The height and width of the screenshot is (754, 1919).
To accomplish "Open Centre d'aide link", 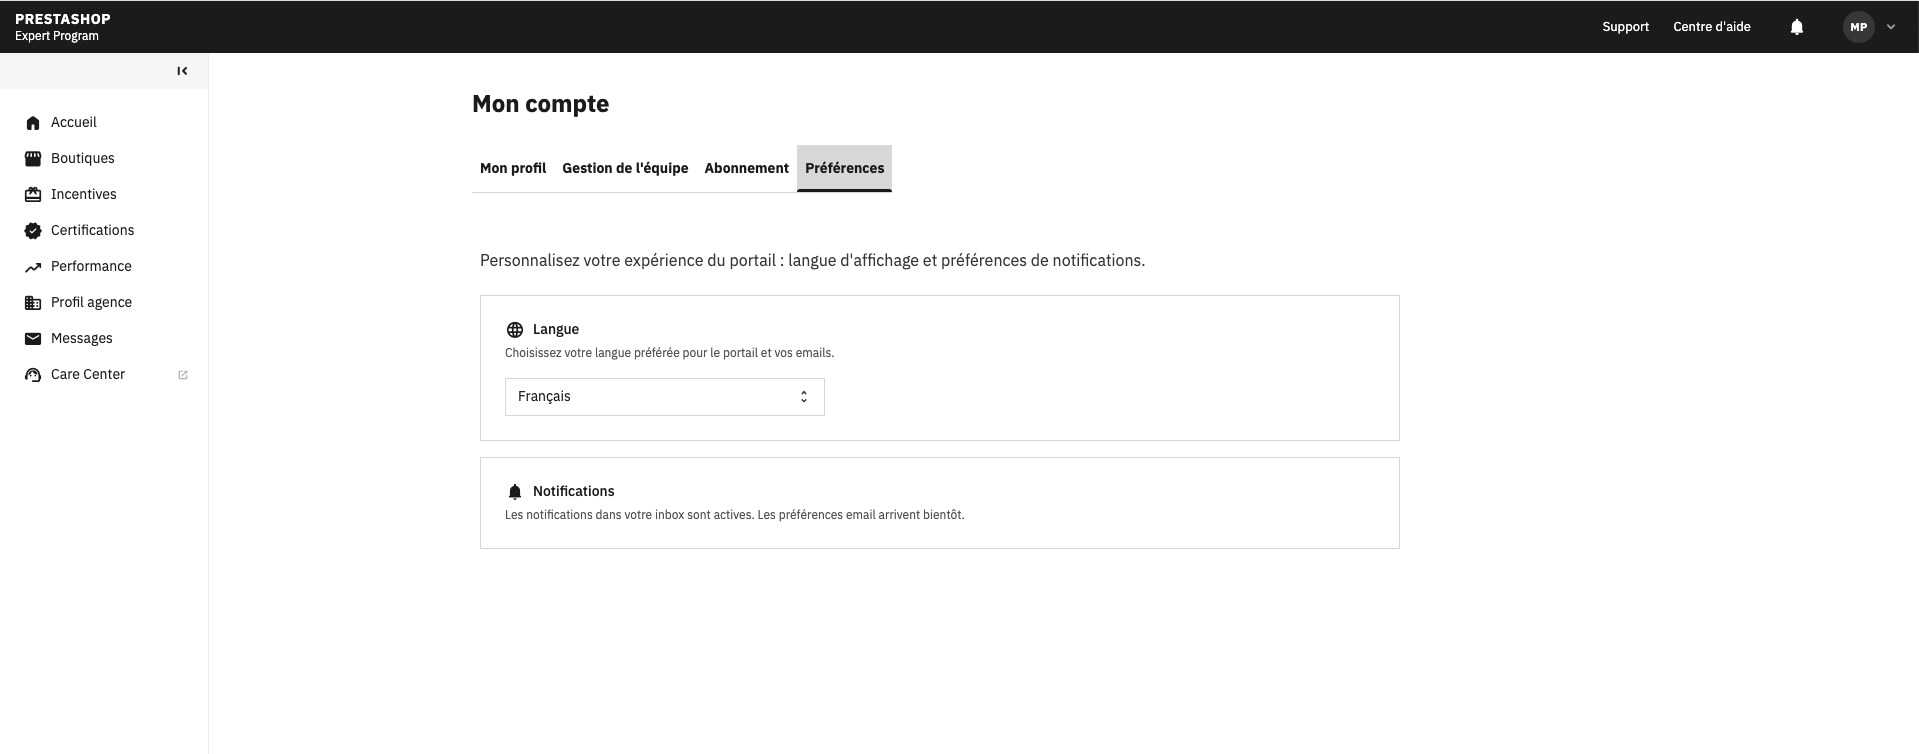I will (x=1711, y=27).
